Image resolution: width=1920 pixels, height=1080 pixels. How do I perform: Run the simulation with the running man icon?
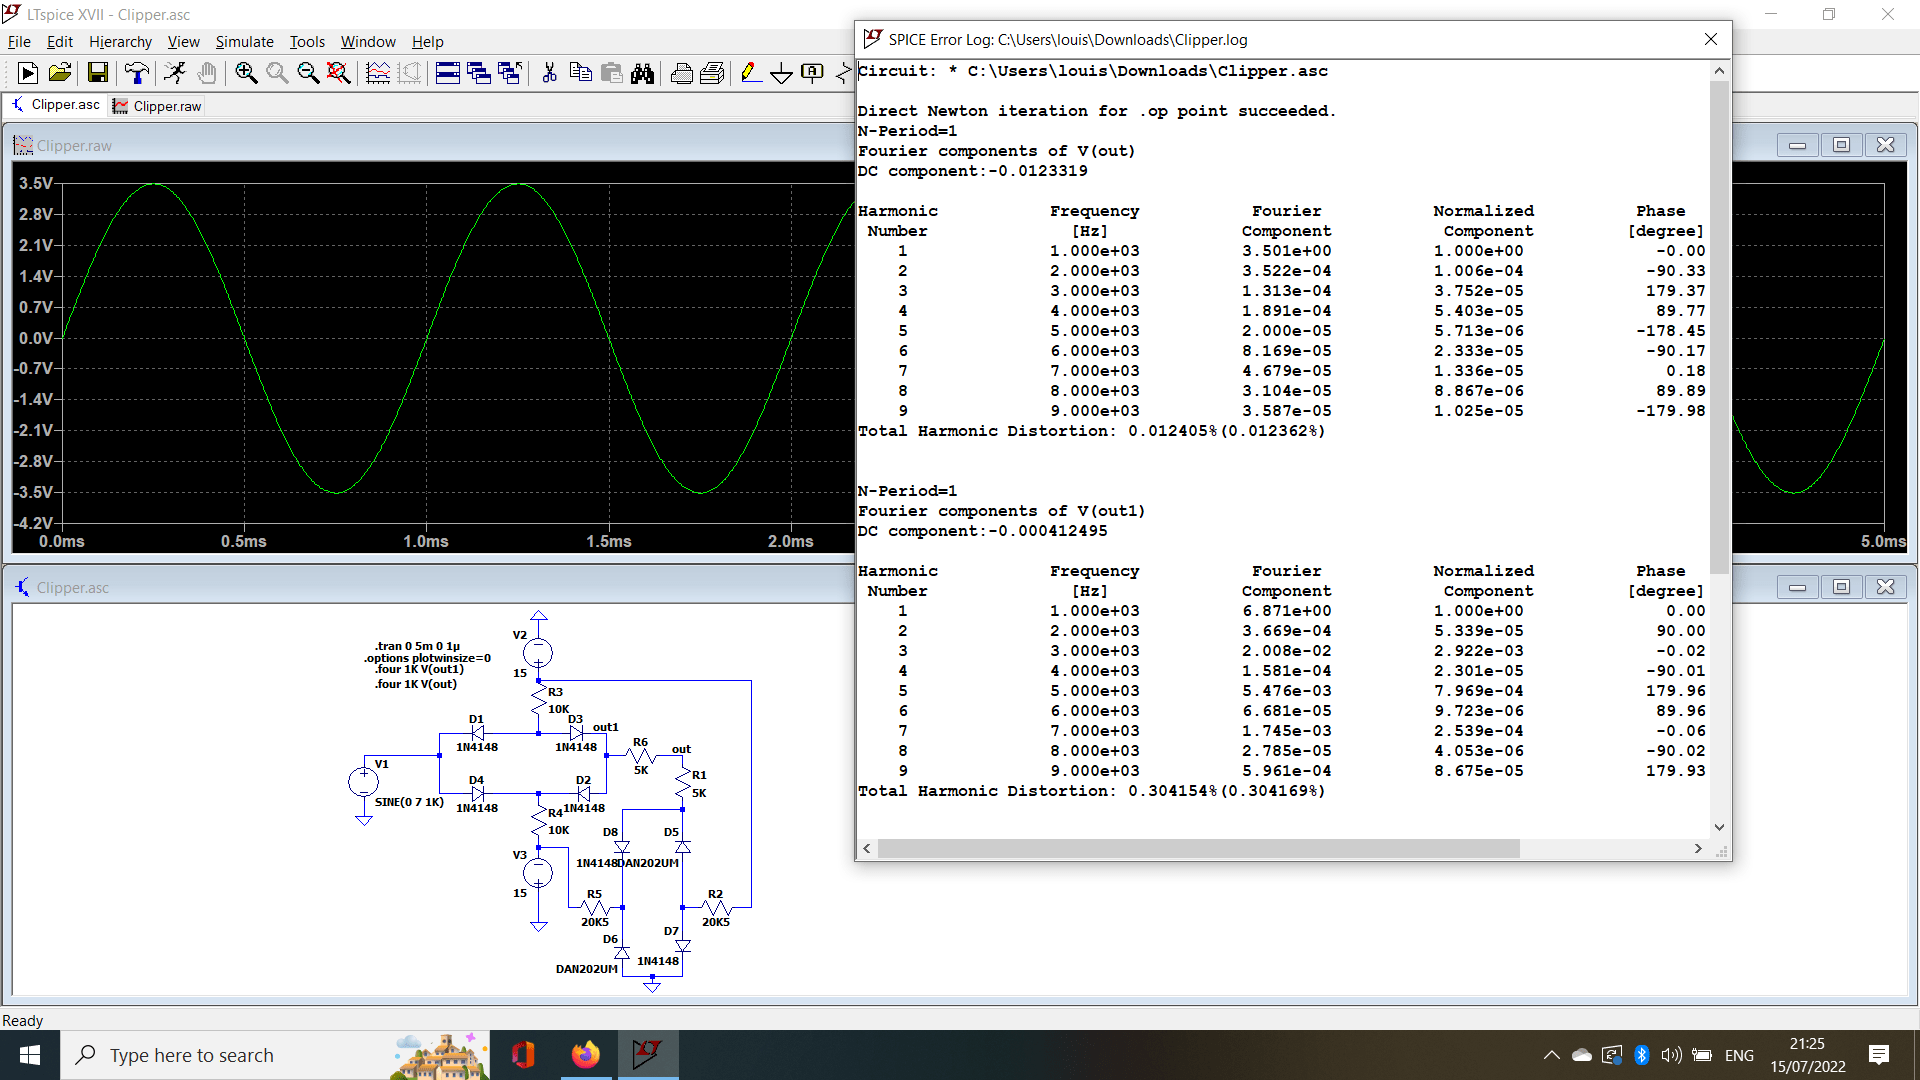point(175,73)
